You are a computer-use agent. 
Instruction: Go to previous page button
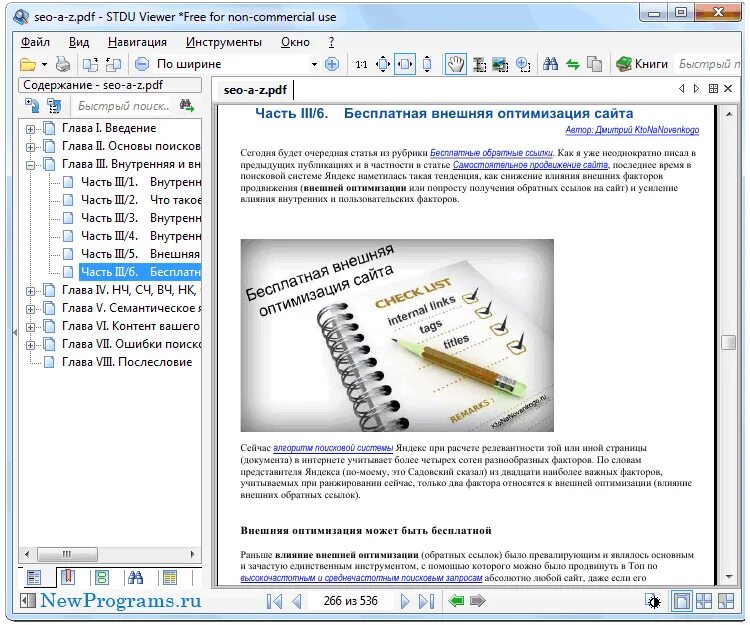pyautogui.click(x=297, y=601)
